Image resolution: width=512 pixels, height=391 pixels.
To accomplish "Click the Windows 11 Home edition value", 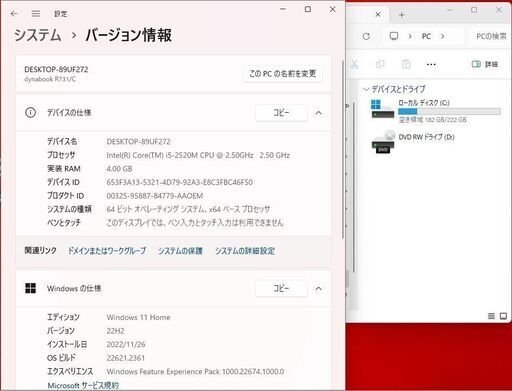I will click(138, 317).
